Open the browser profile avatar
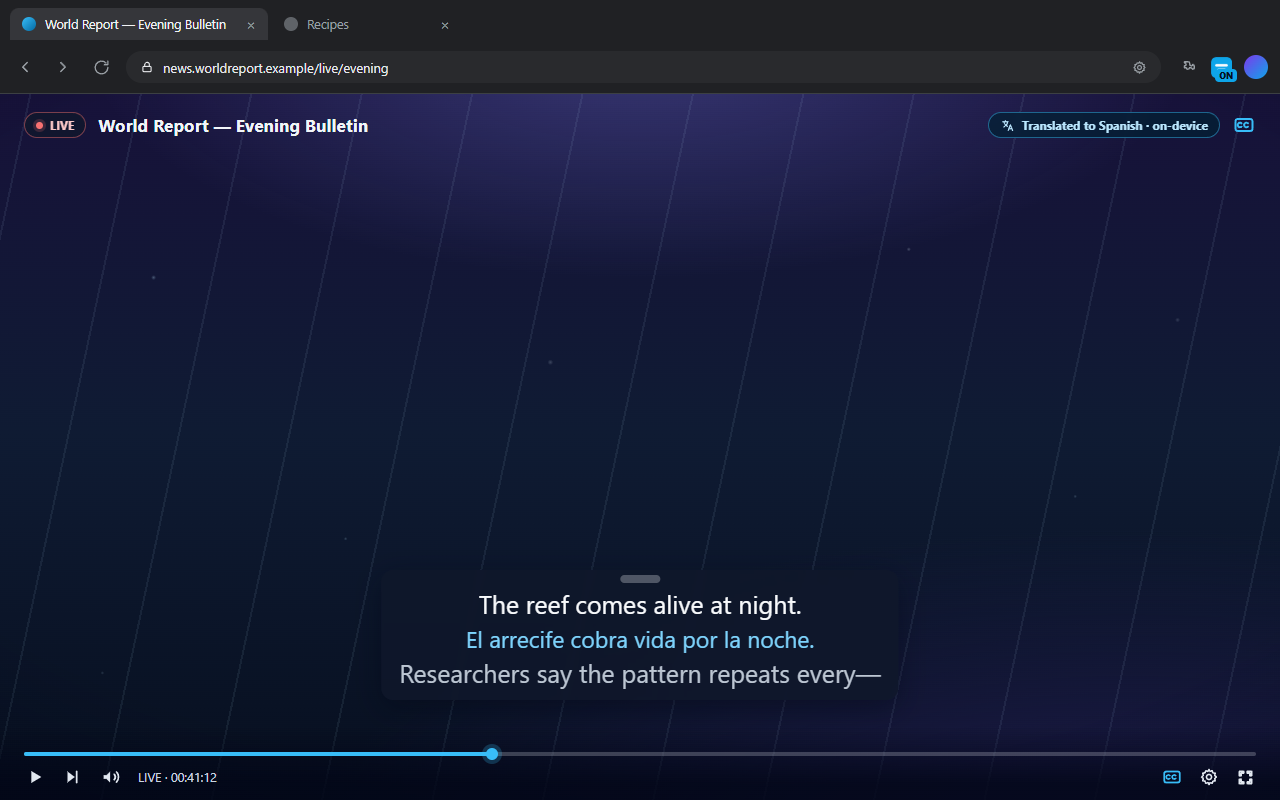 click(1255, 67)
